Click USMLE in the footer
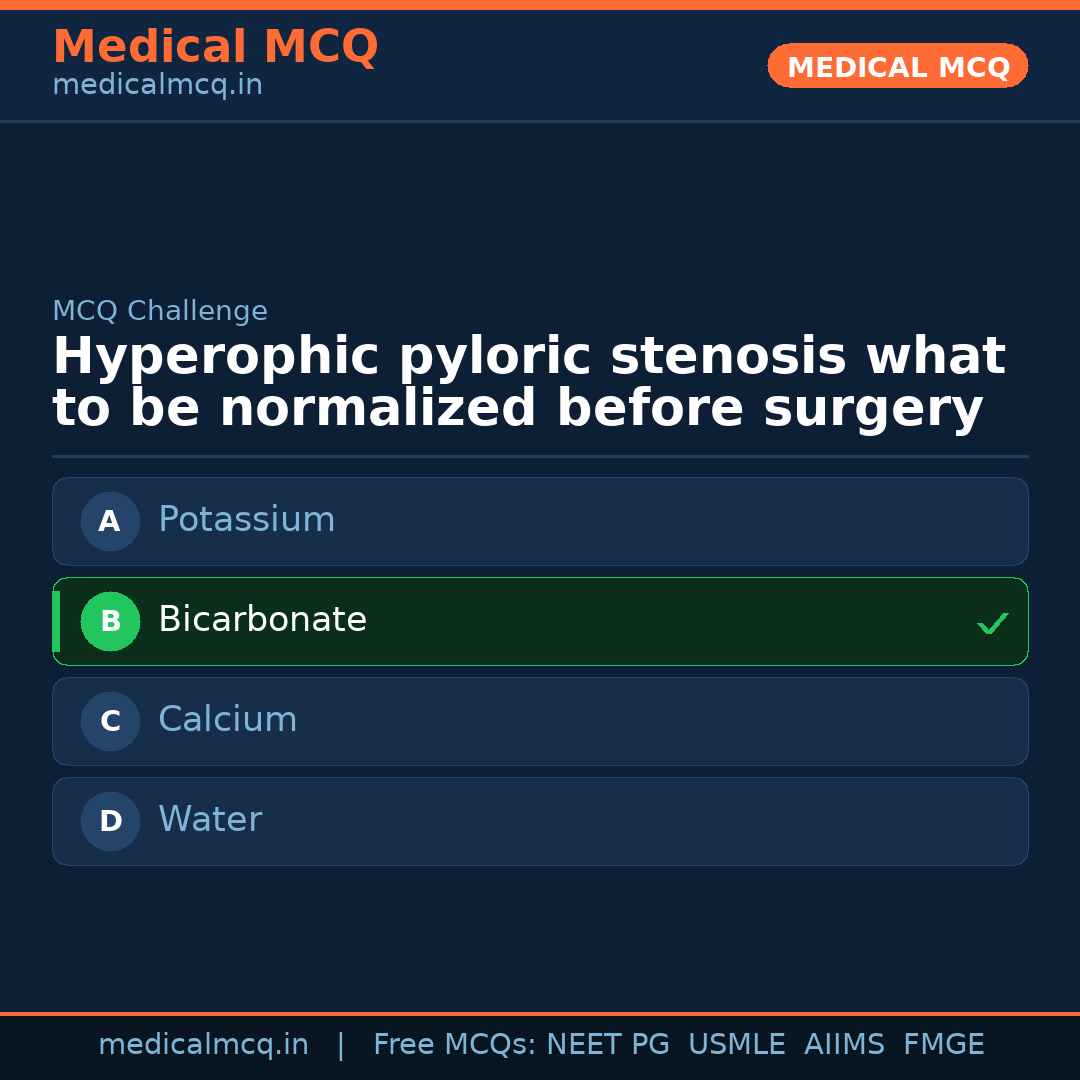 pos(736,1045)
